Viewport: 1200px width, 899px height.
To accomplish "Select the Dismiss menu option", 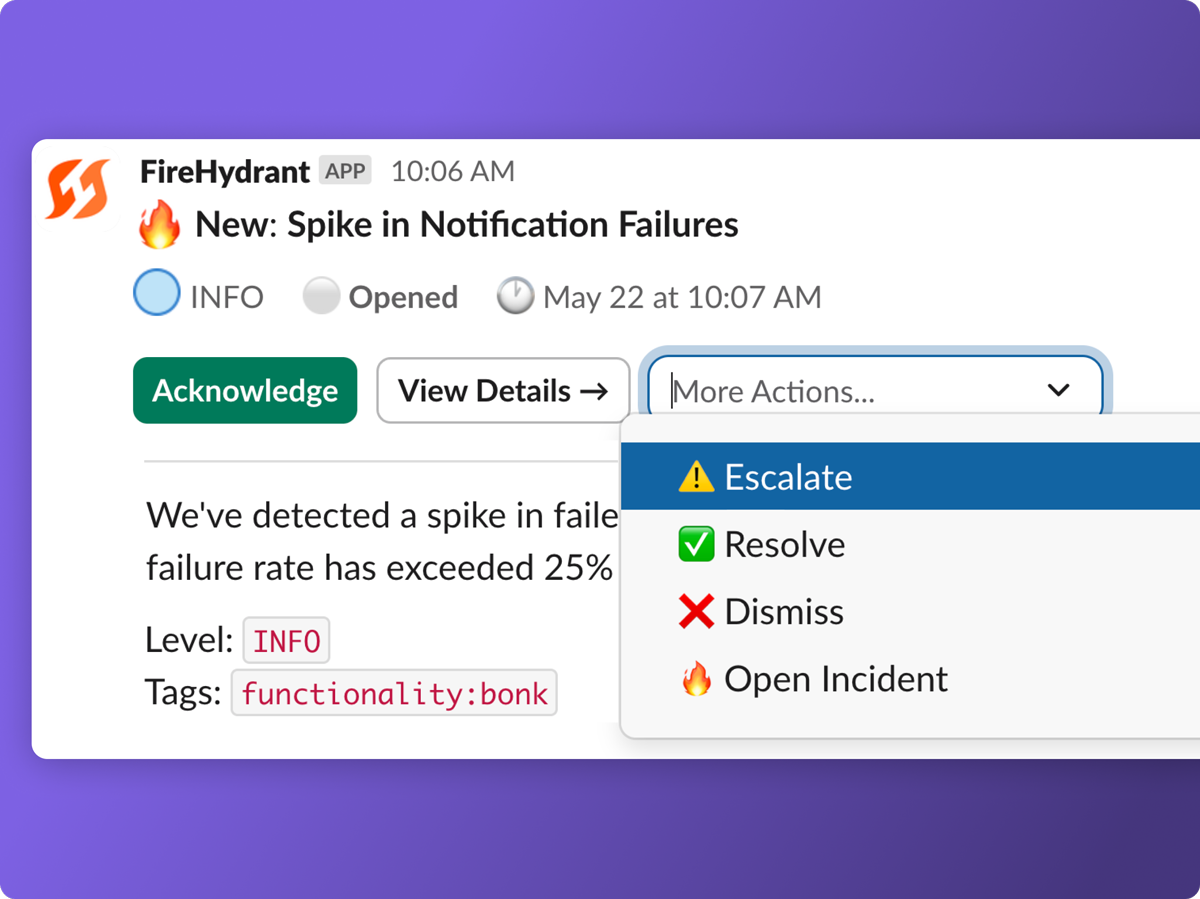I will (x=910, y=612).
